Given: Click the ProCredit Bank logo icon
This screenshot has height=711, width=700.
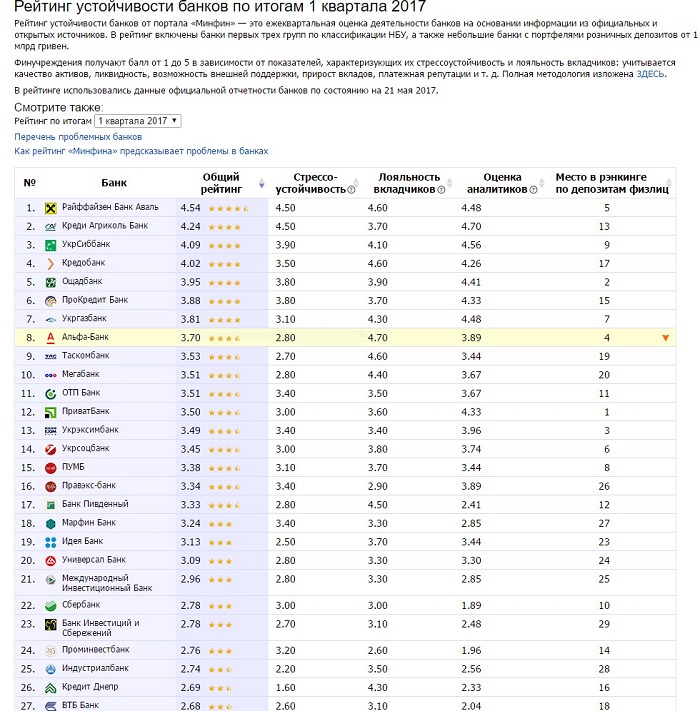Looking at the screenshot, I should (x=50, y=301).
